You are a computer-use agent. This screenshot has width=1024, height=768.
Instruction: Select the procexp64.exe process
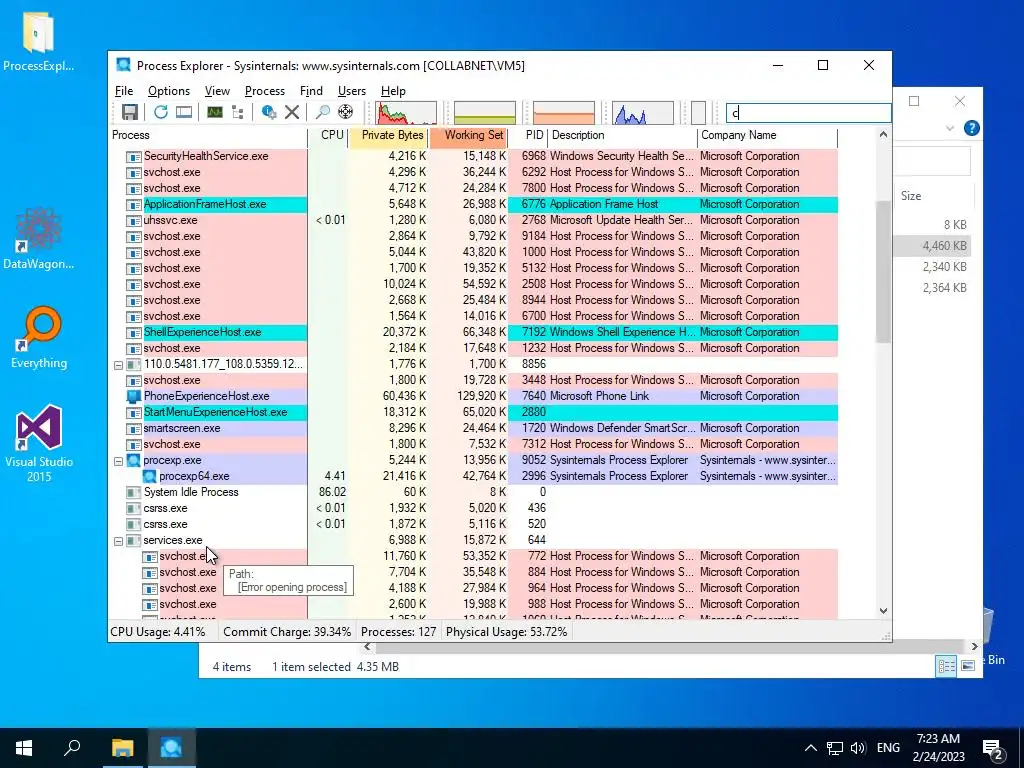tap(473, 476)
